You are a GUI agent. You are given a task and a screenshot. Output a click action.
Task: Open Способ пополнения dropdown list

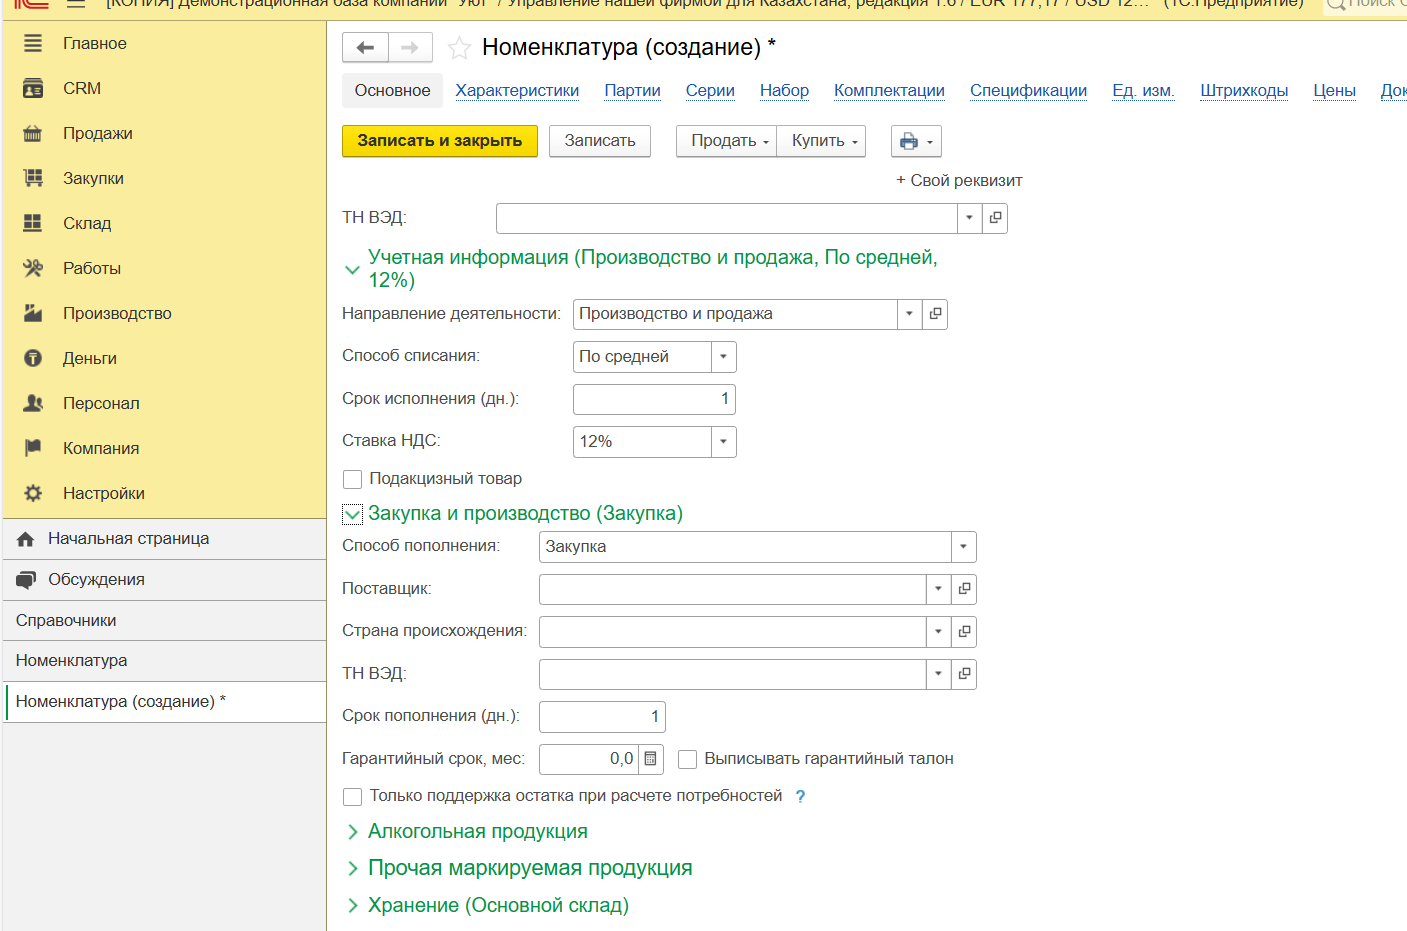coord(963,547)
